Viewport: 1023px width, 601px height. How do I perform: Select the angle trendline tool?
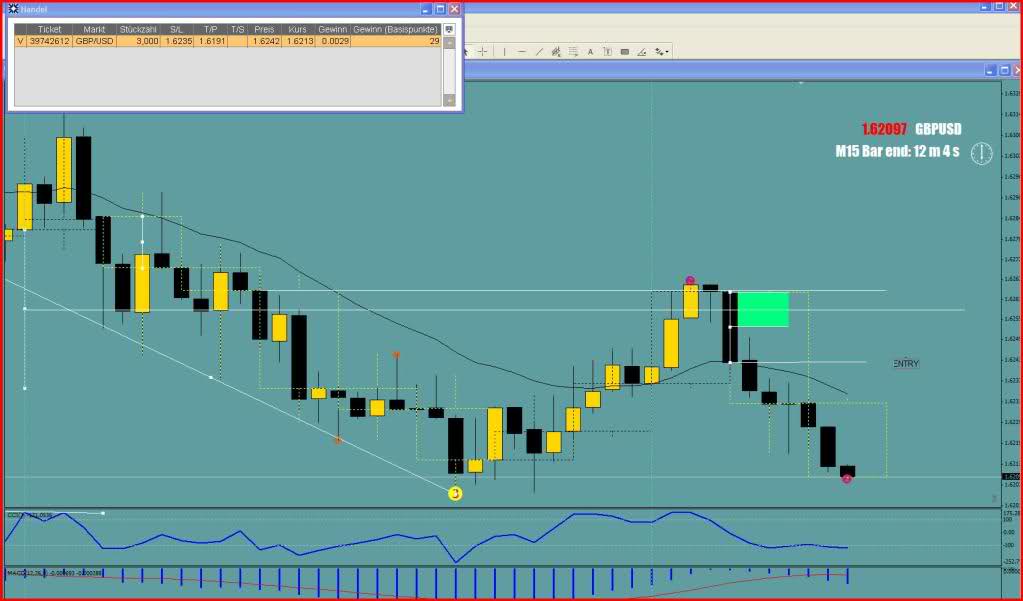pos(642,52)
